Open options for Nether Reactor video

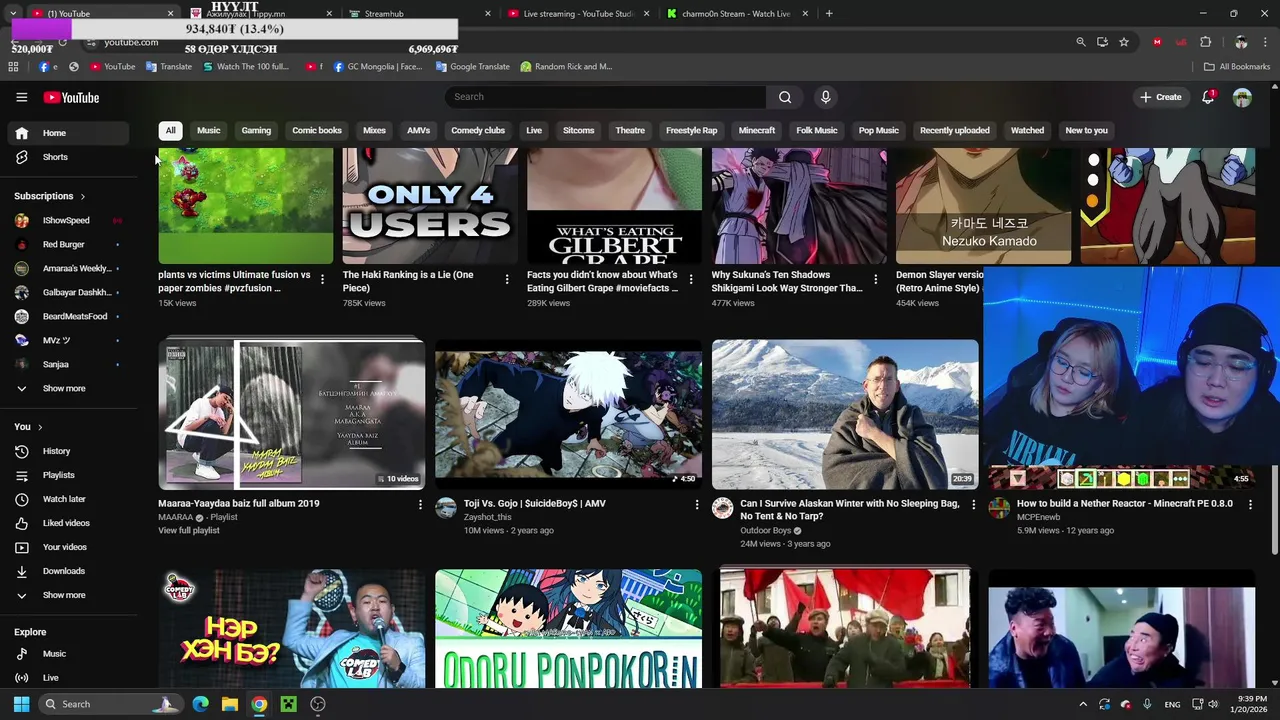[1250, 505]
